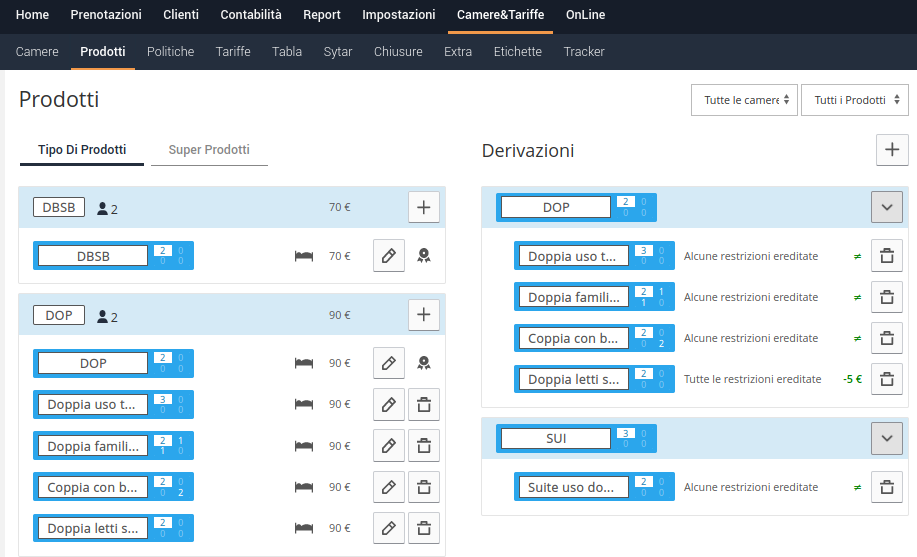Image resolution: width=917 pixels, height=557 pixels.
Task: Click bed icon in Doppia letti s... row
Action: click(304, 528)
